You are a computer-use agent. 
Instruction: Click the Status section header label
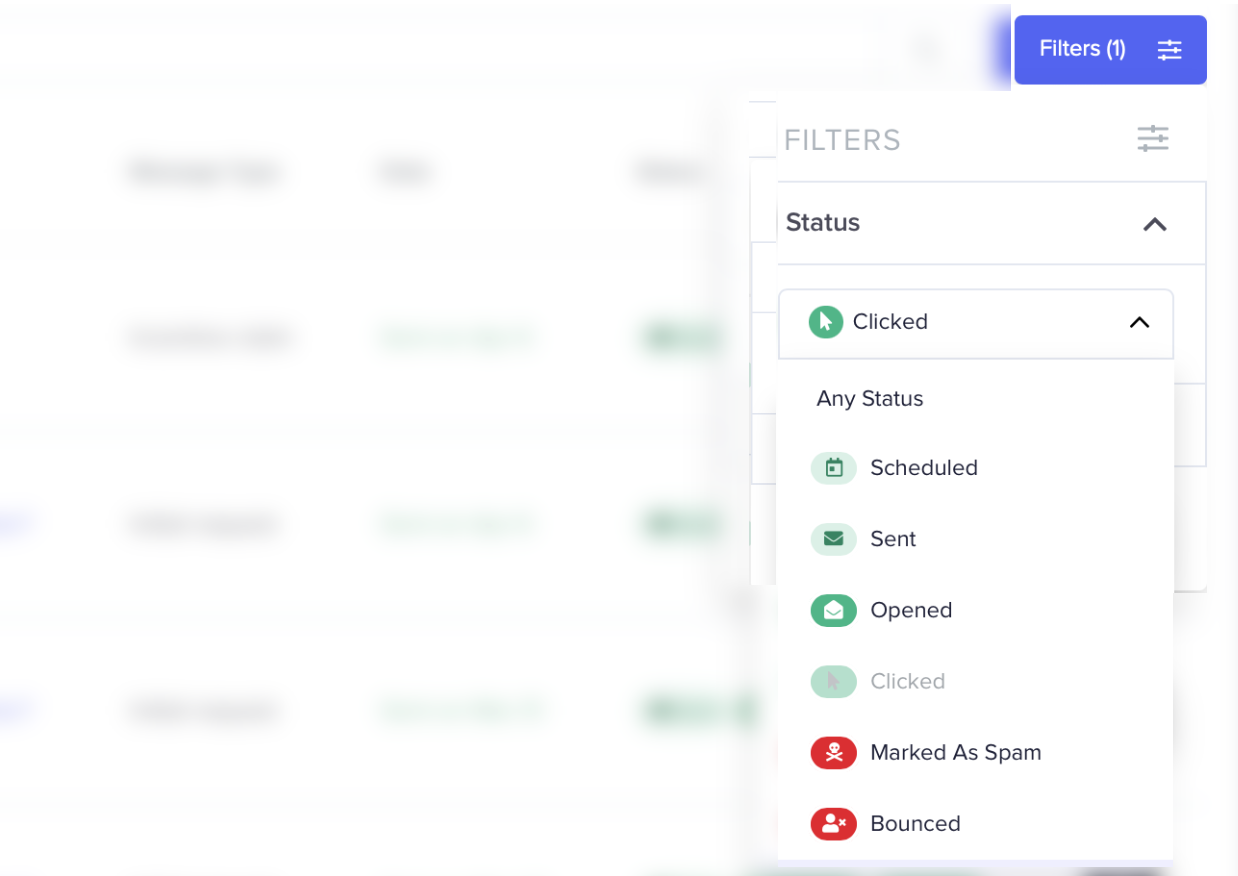(823, 222)
